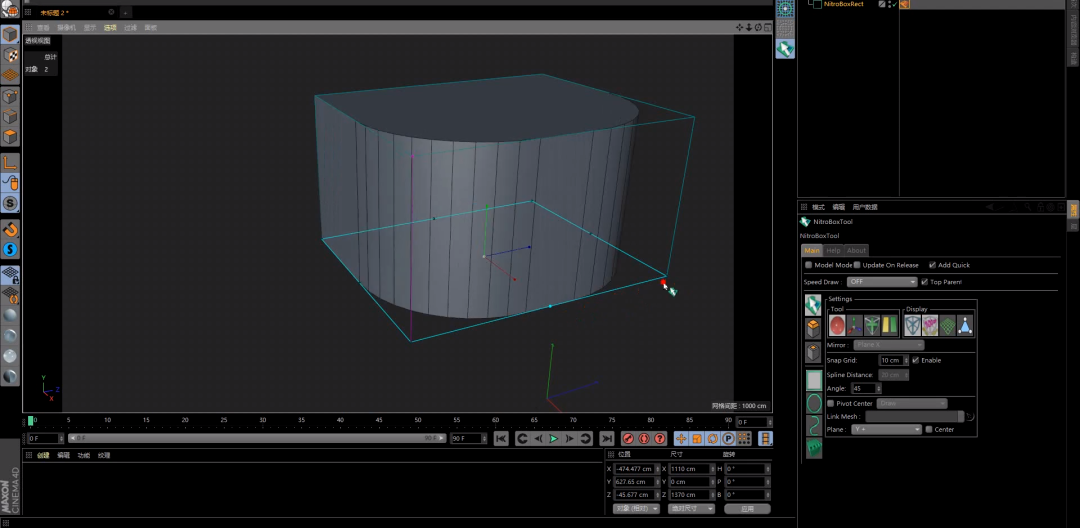
Task: Click the locked workplane grid icon
Action: (10, 275)
